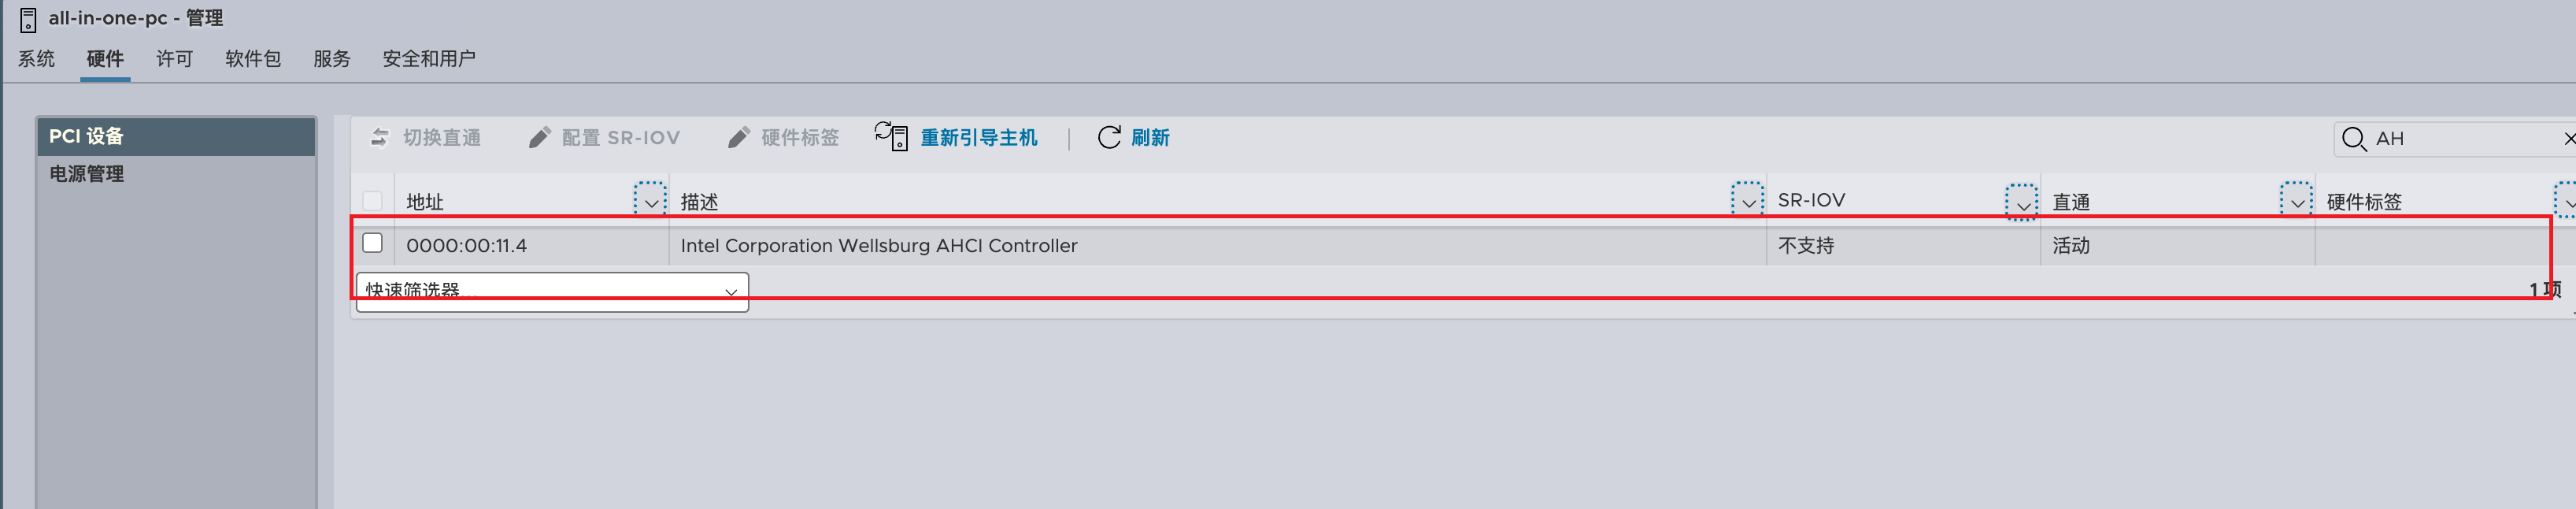Switch to the 许可 tab

(x=174, y=59)
